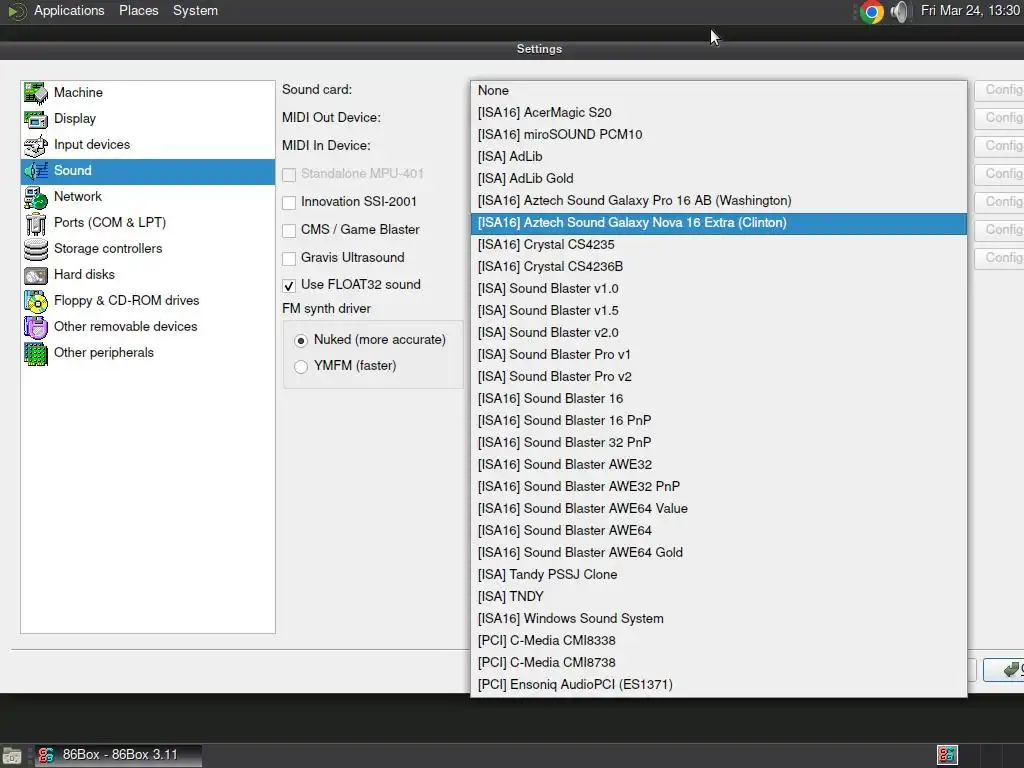Select [ISA16] Sound Blaster AWE64
Screen dimensions: 1024x768
pos(718,530)
